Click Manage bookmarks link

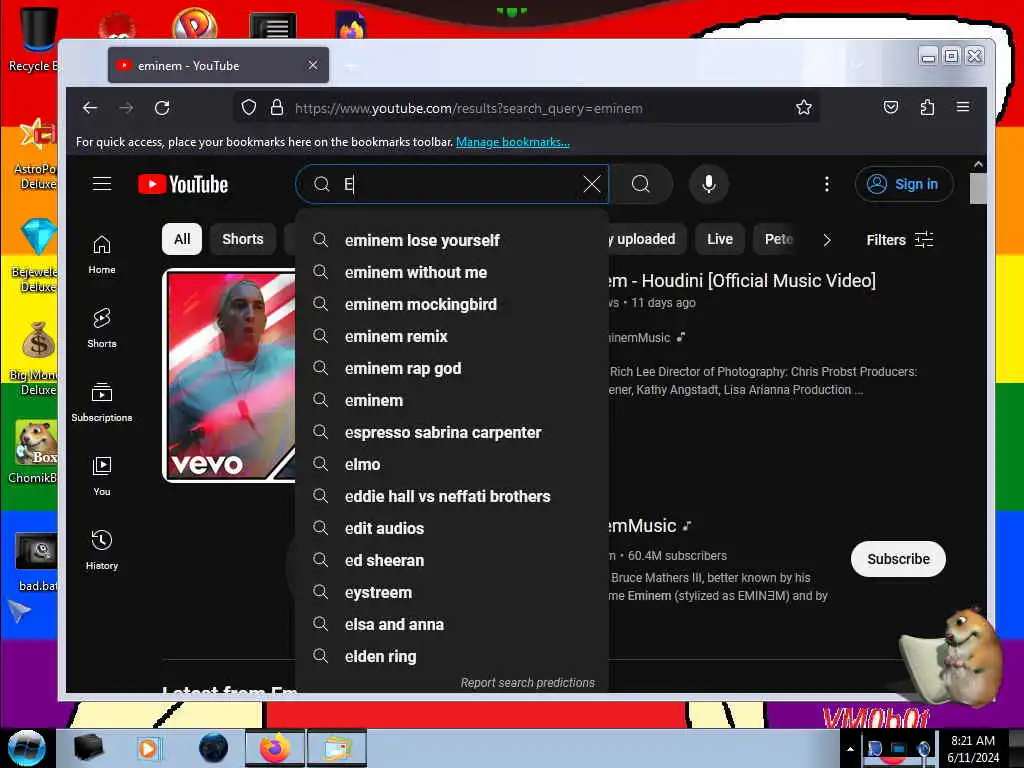pyautogui.click(x=513, y=142)
